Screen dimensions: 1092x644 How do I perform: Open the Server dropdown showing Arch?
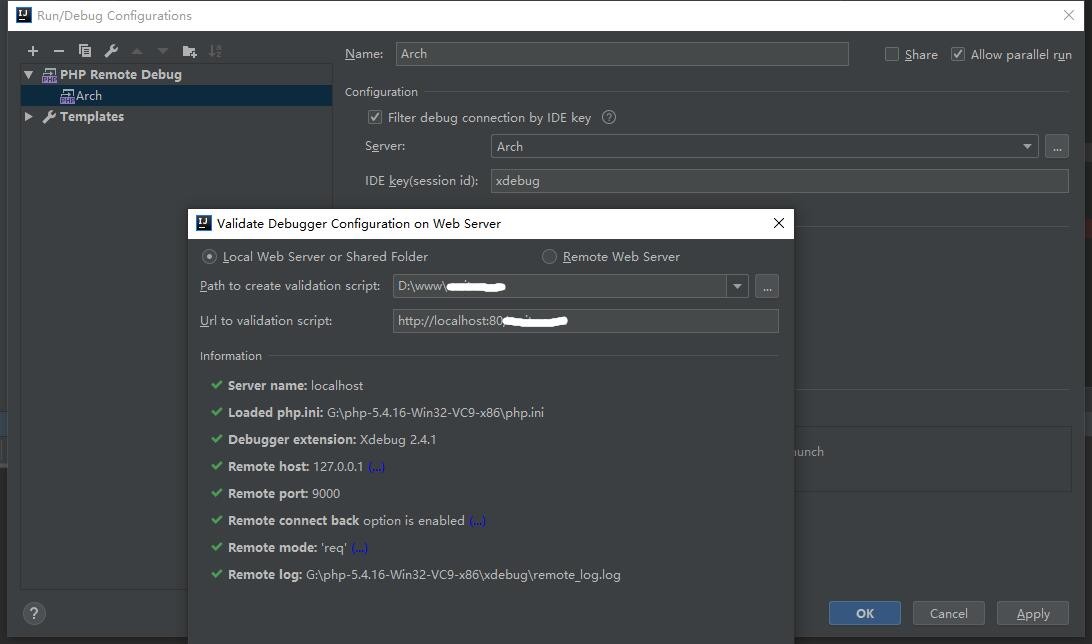click(765, 146)
